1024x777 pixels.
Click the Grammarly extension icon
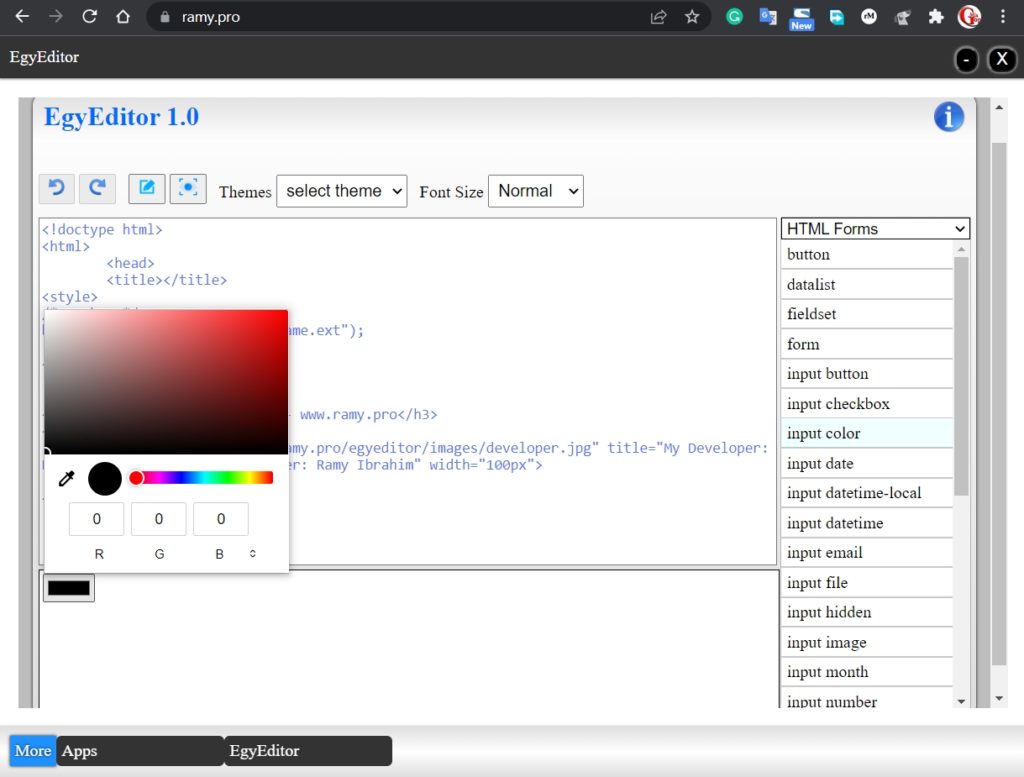point(735,17)
